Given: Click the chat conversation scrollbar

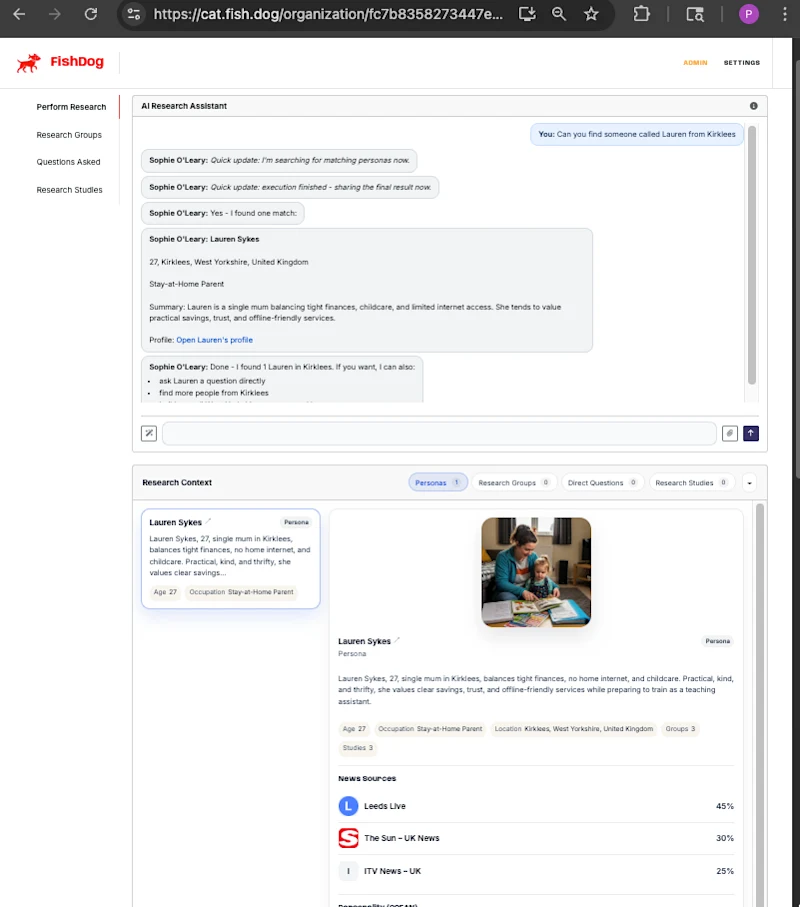Looking at the screenshot, I should tap(751, 255).
